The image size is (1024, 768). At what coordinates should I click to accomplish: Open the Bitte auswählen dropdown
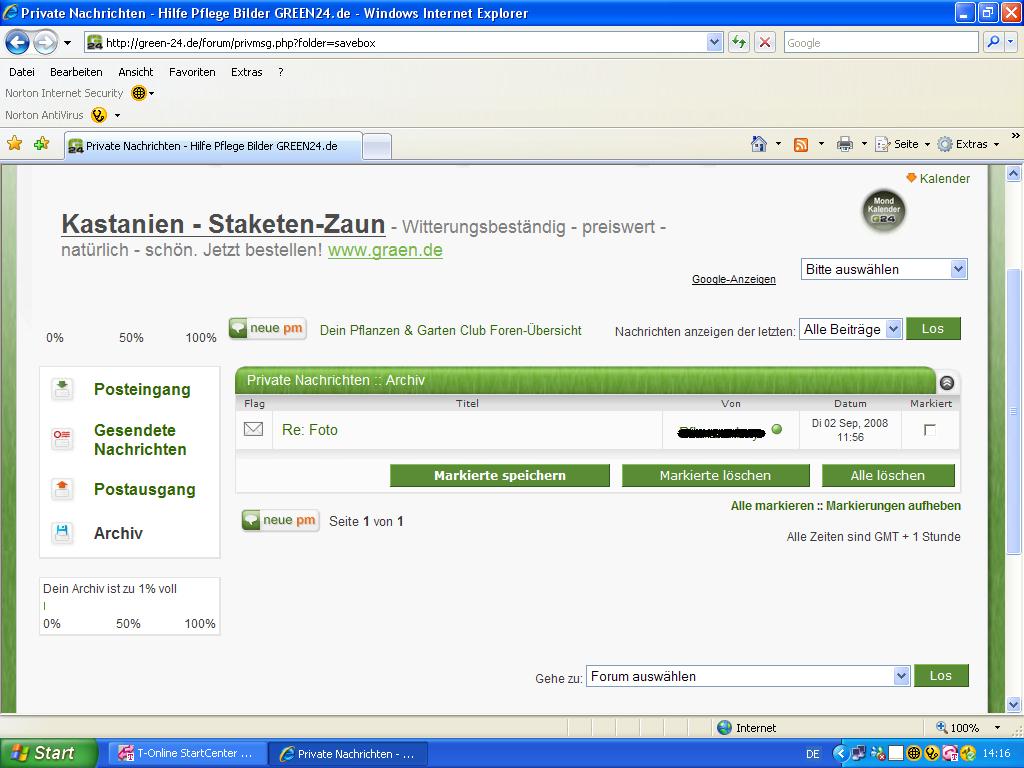(884, 269)
